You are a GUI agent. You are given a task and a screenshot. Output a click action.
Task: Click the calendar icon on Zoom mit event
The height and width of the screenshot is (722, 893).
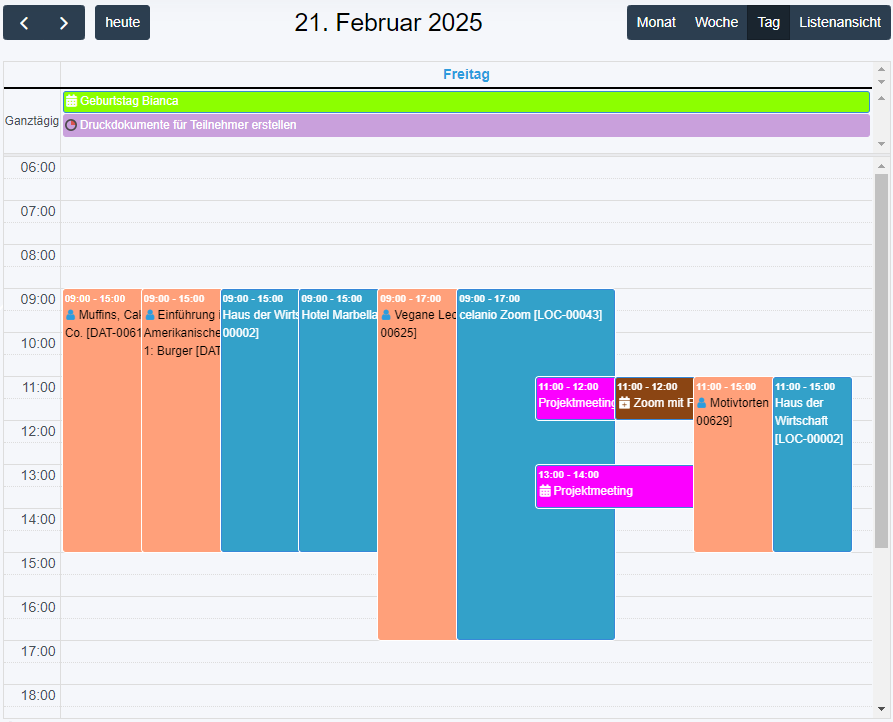[624, 403]
